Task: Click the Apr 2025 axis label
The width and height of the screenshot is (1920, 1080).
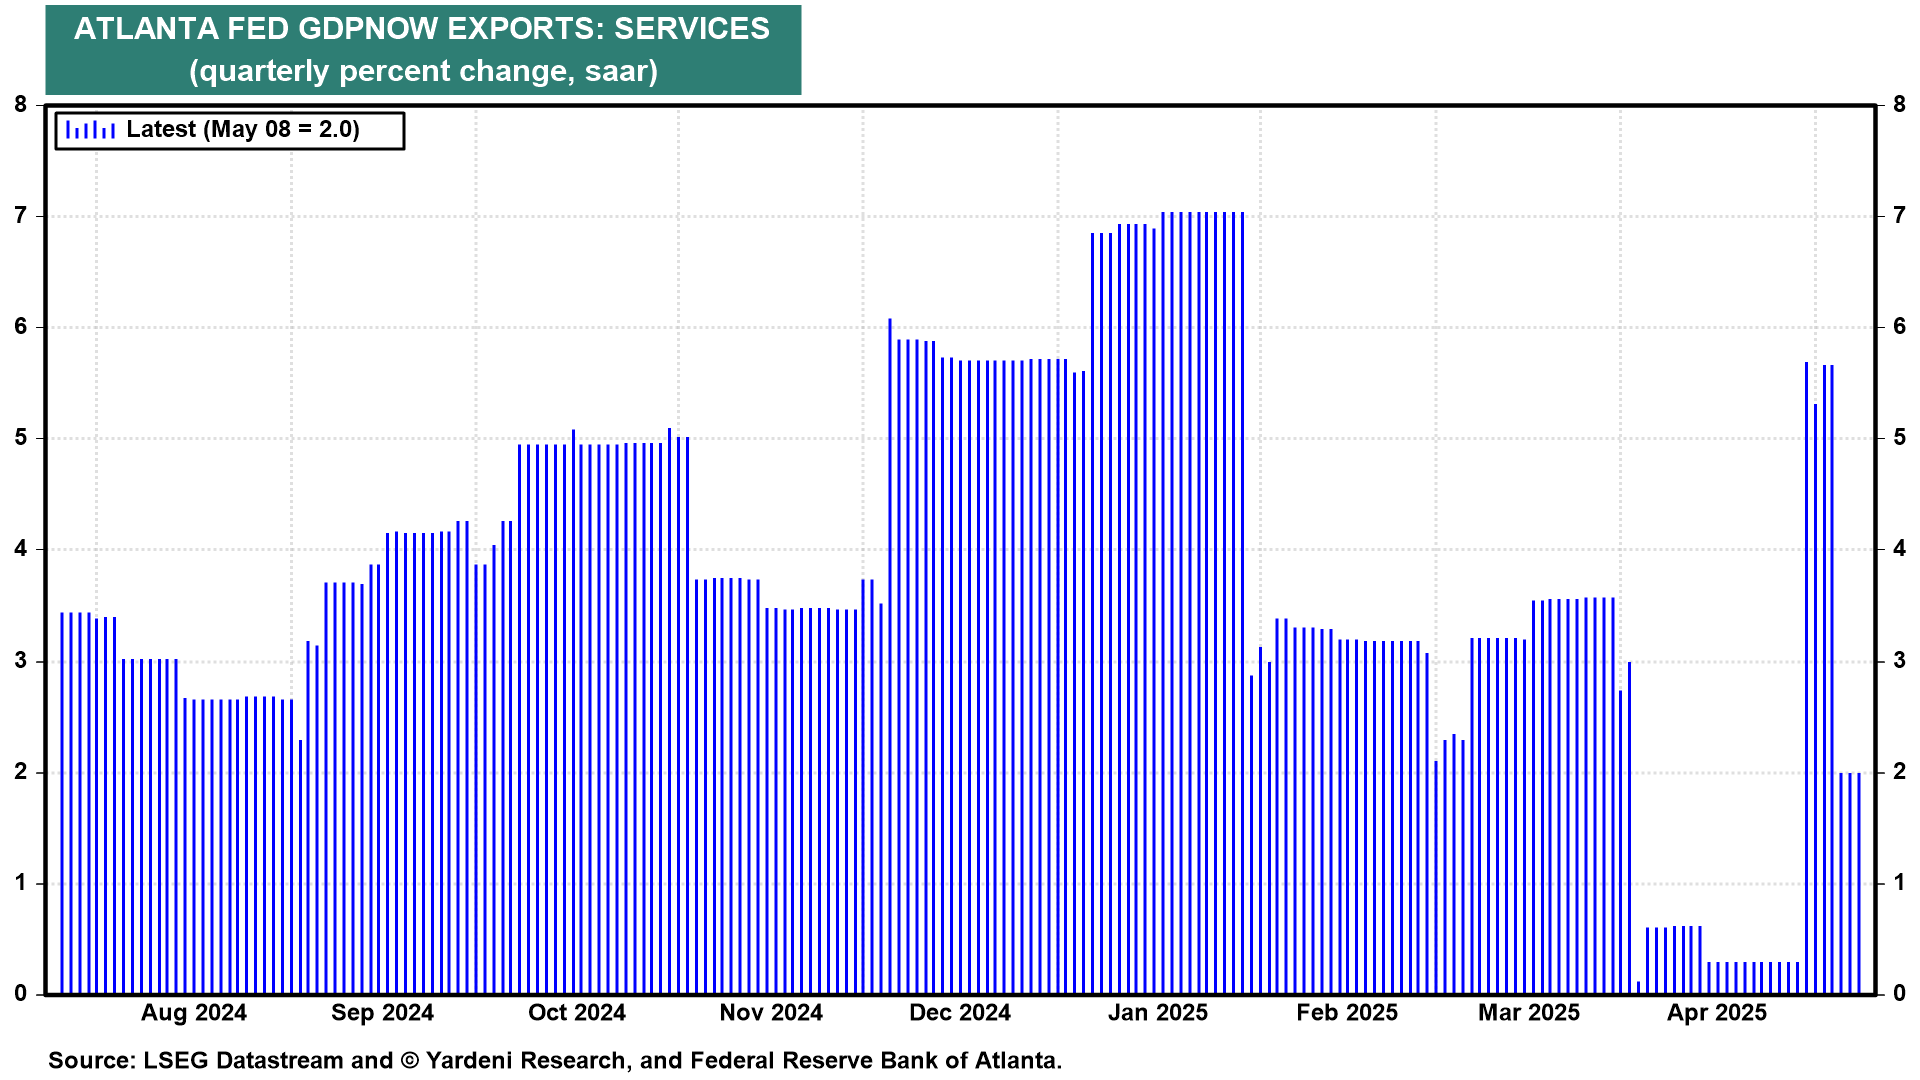Action: point(1716,1013)
